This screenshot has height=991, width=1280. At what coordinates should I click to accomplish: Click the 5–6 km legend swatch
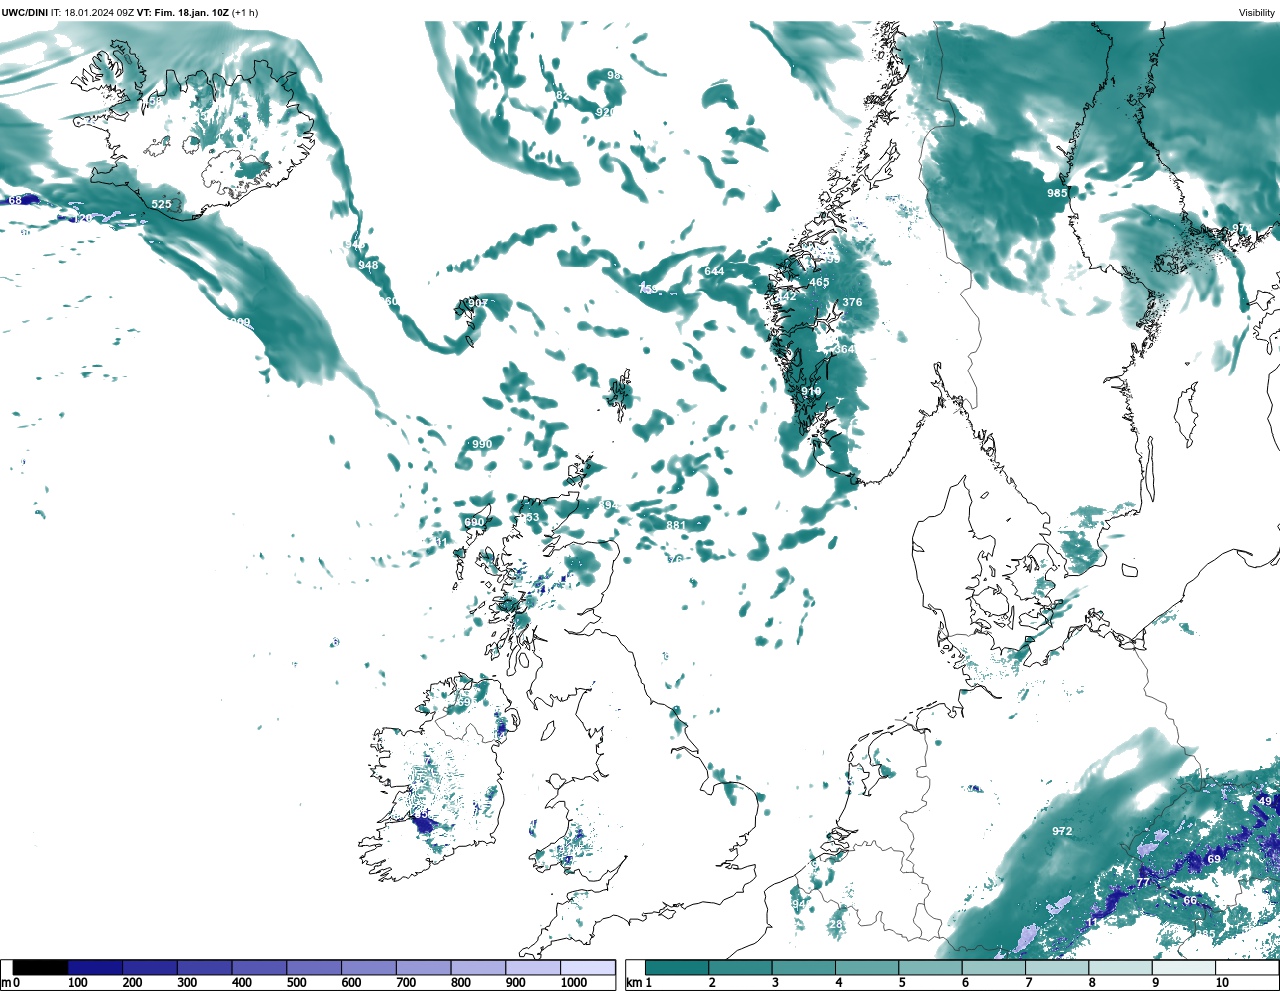pos(930,967)
